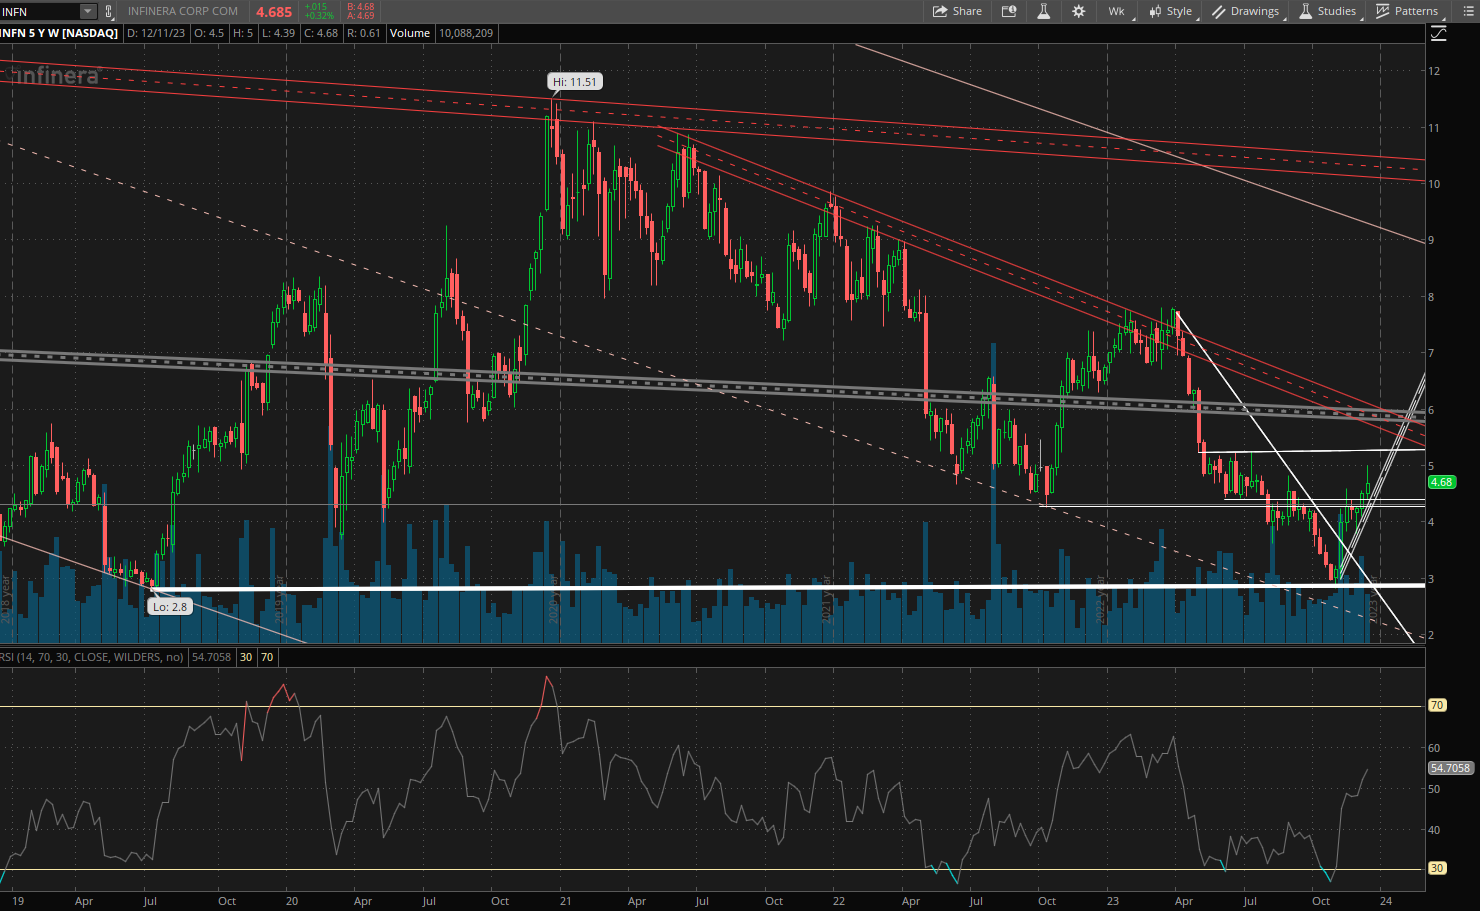The width and height of the screenshot is (1480, 911).
Task: Open chart settings gear icon
Action: 1078,11
